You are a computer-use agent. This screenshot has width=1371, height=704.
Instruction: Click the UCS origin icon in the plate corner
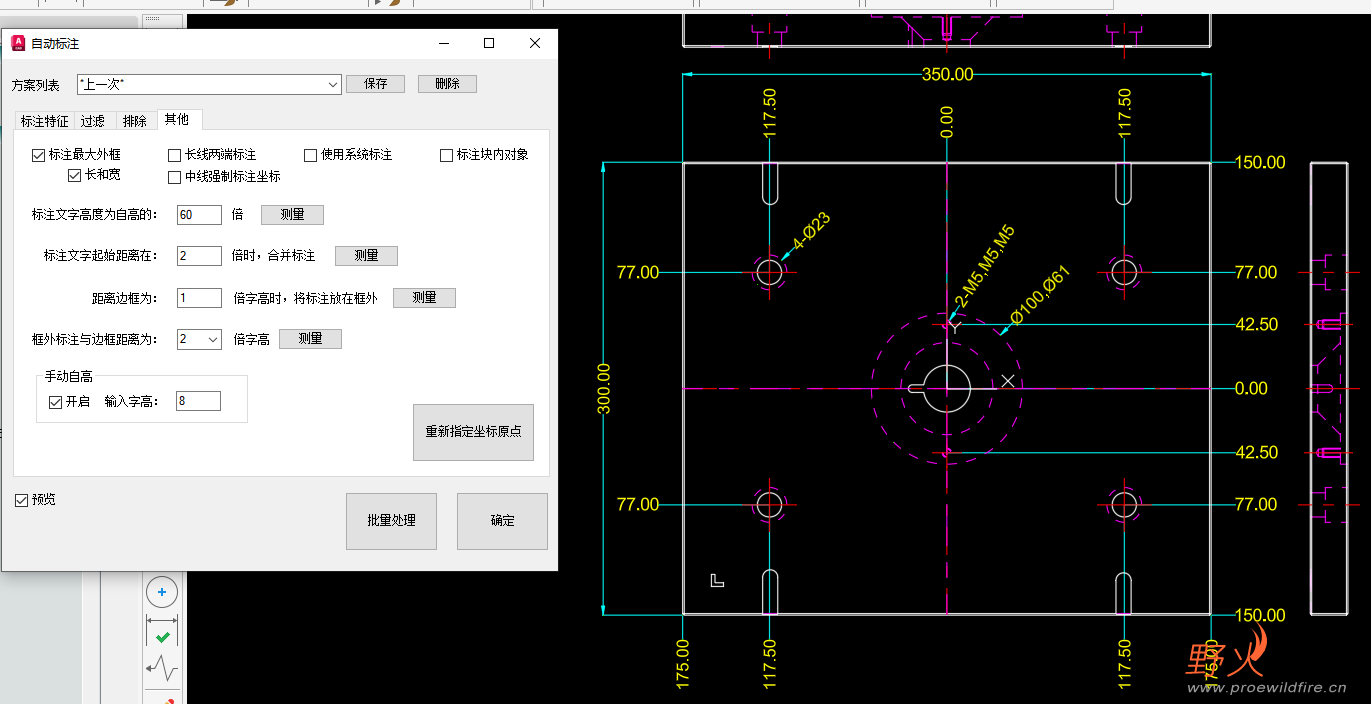(x=717, y=580)
